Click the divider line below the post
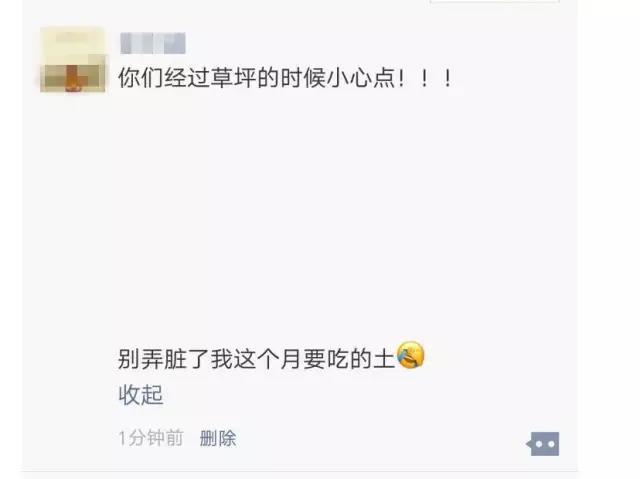This screenshot has height=479, width=640. (x=300, y=471)
